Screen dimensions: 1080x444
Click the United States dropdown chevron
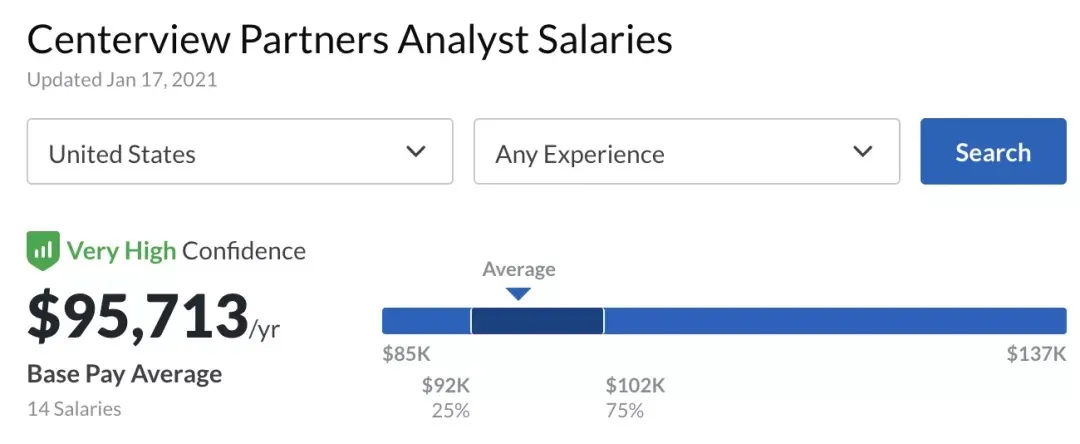(416, 152)
